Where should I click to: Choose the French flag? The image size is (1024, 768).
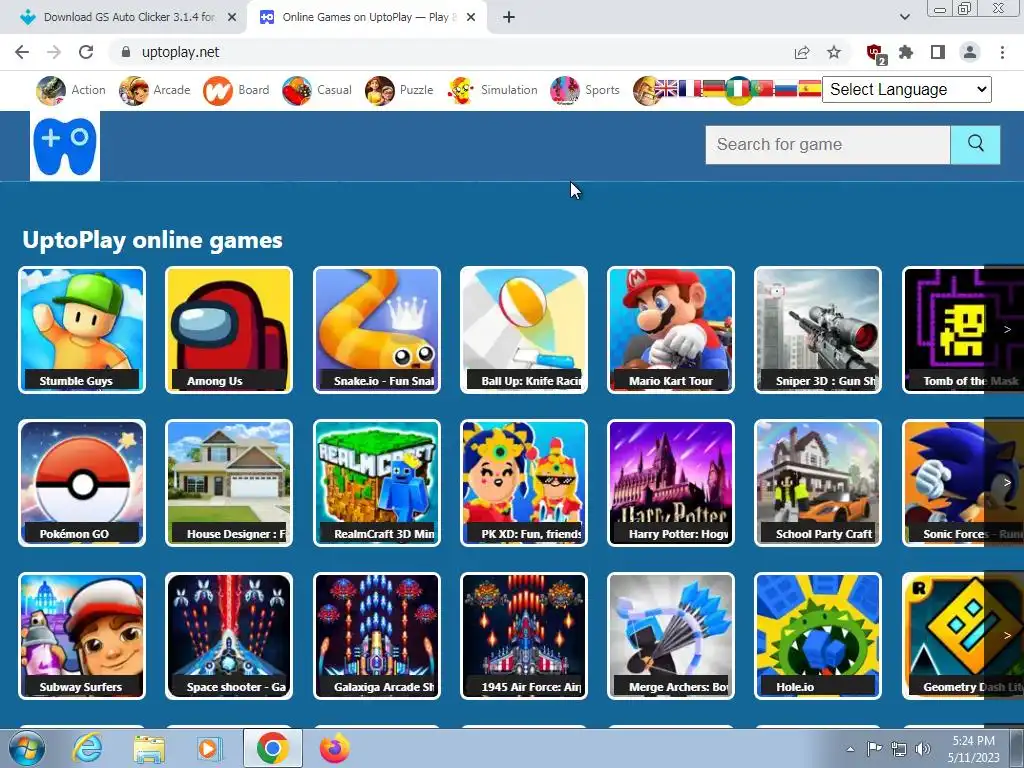point(690,88)
